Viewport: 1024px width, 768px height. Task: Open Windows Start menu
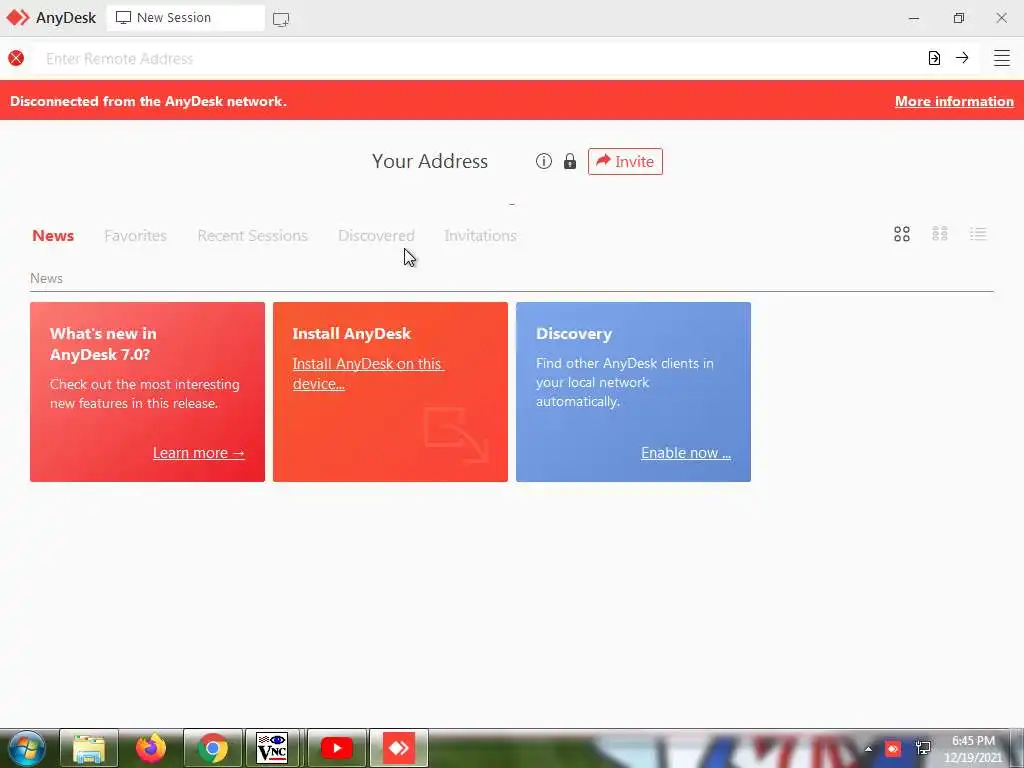tap(26, 748)
